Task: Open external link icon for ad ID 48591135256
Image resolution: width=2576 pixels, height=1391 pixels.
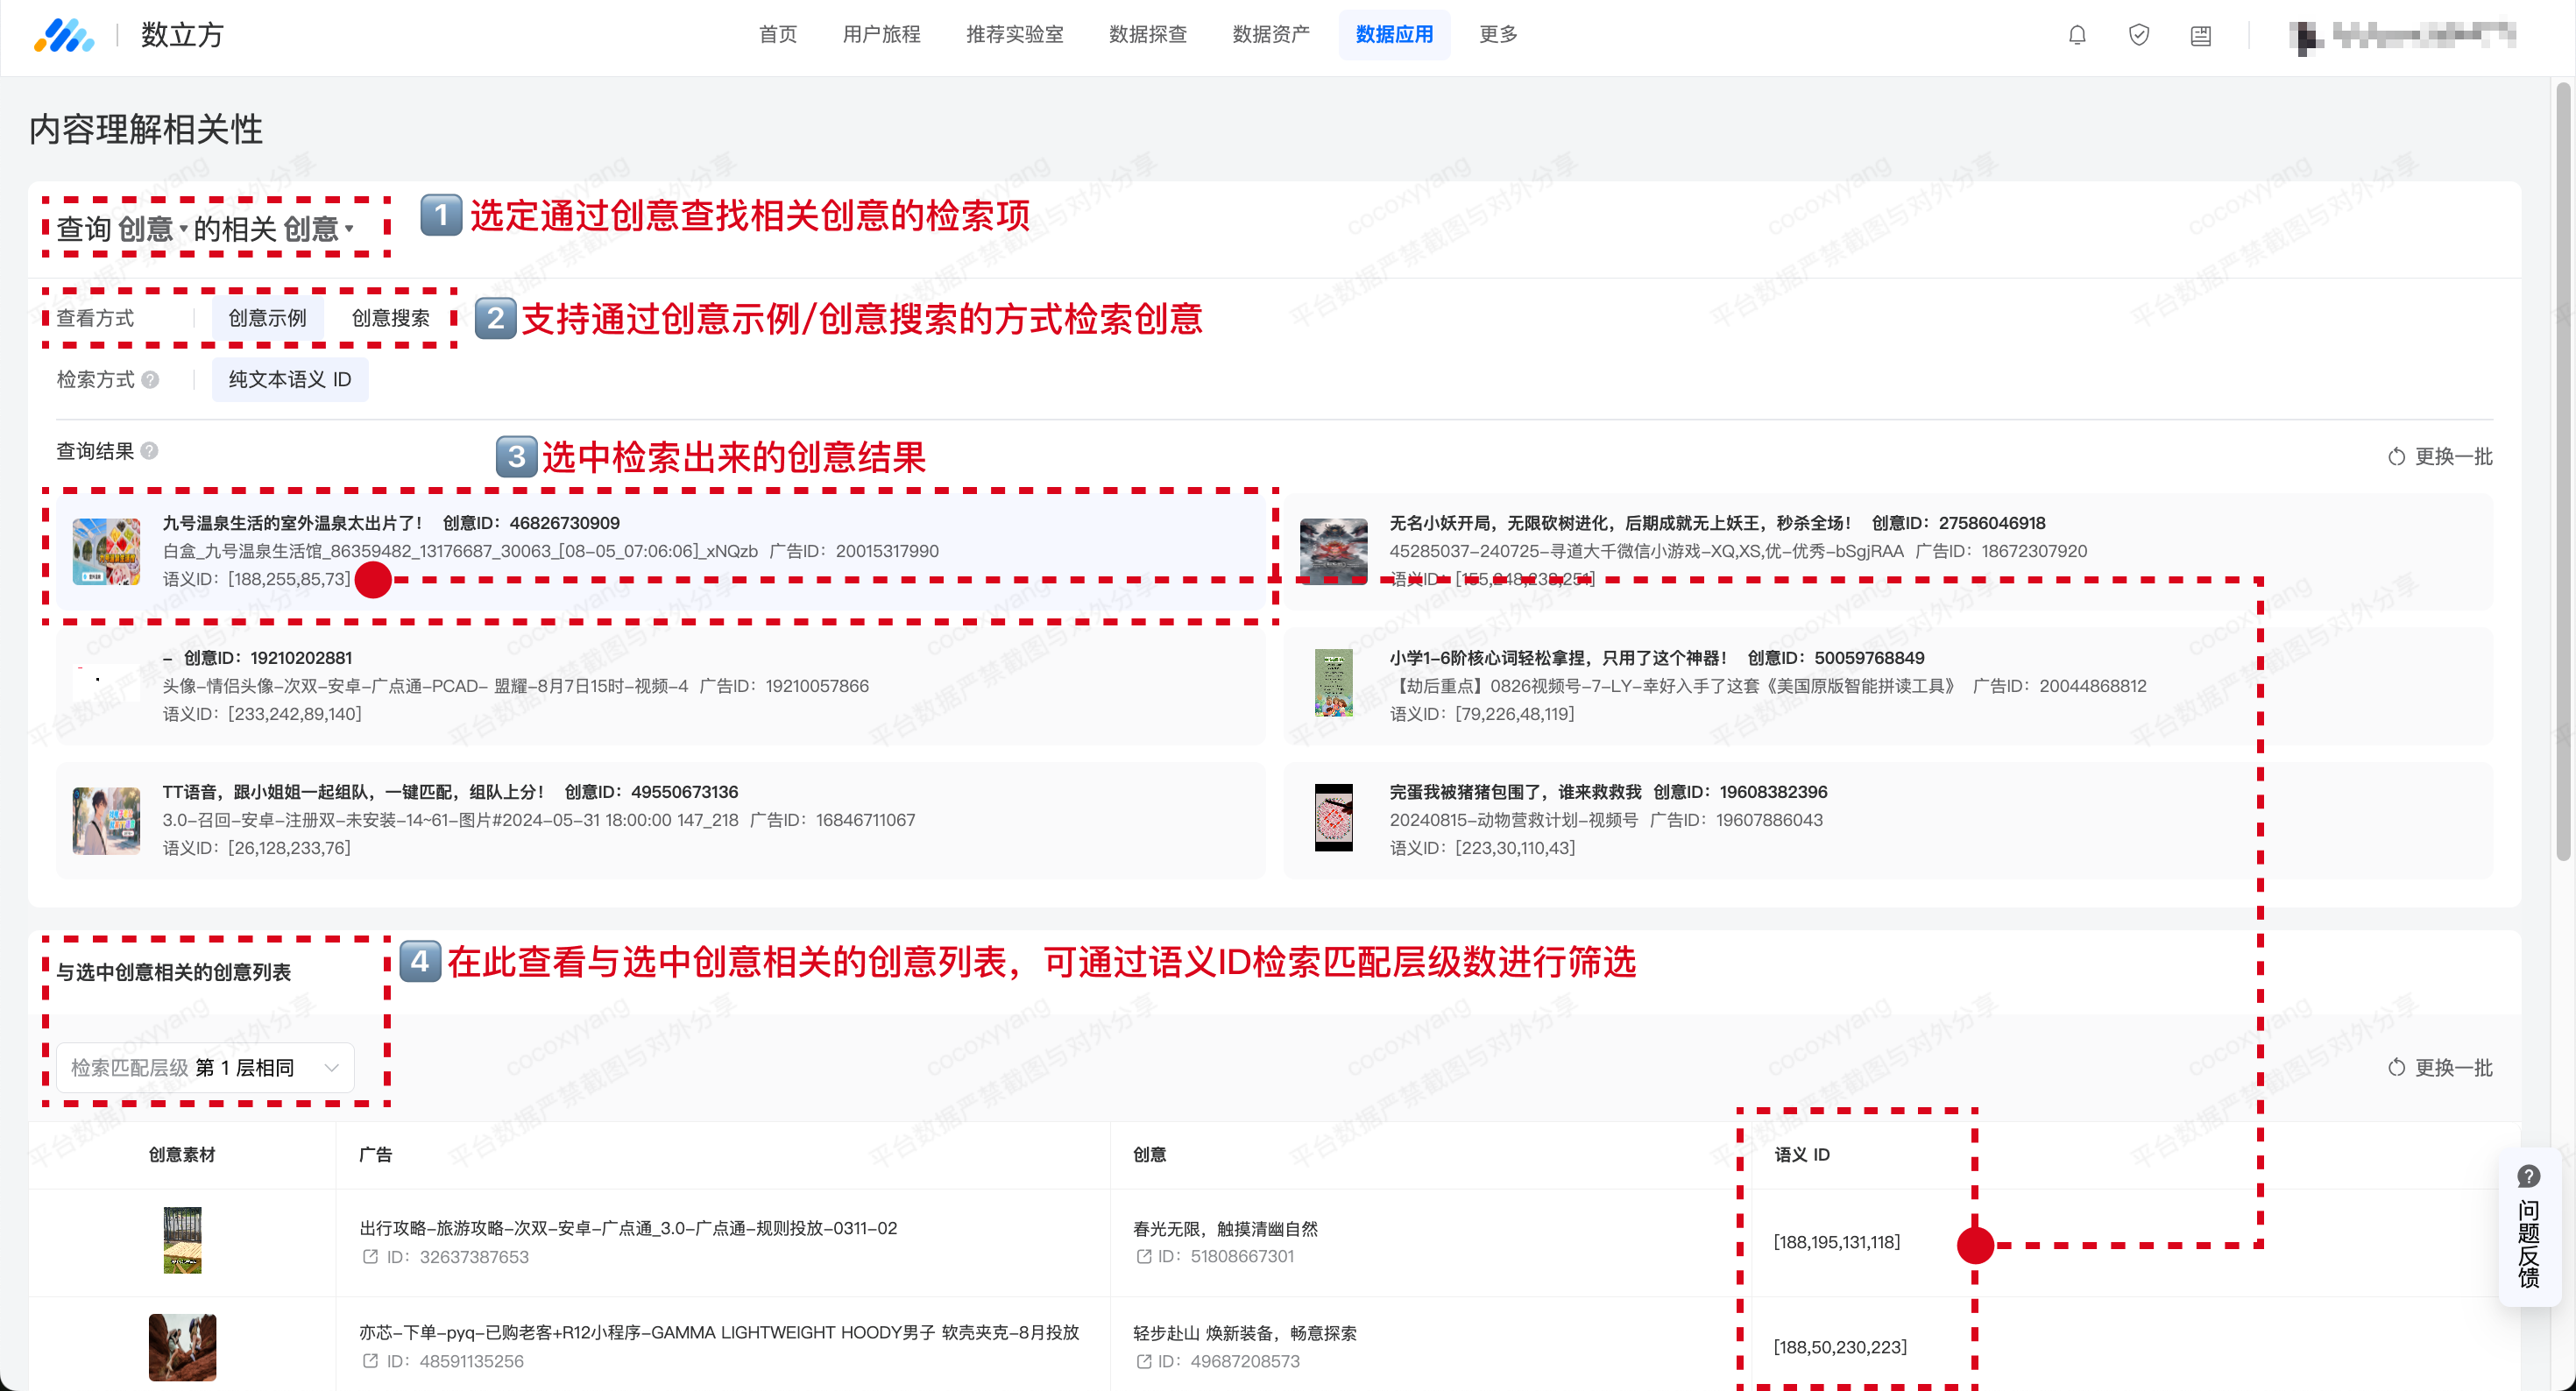Action: coord(371,1361)
